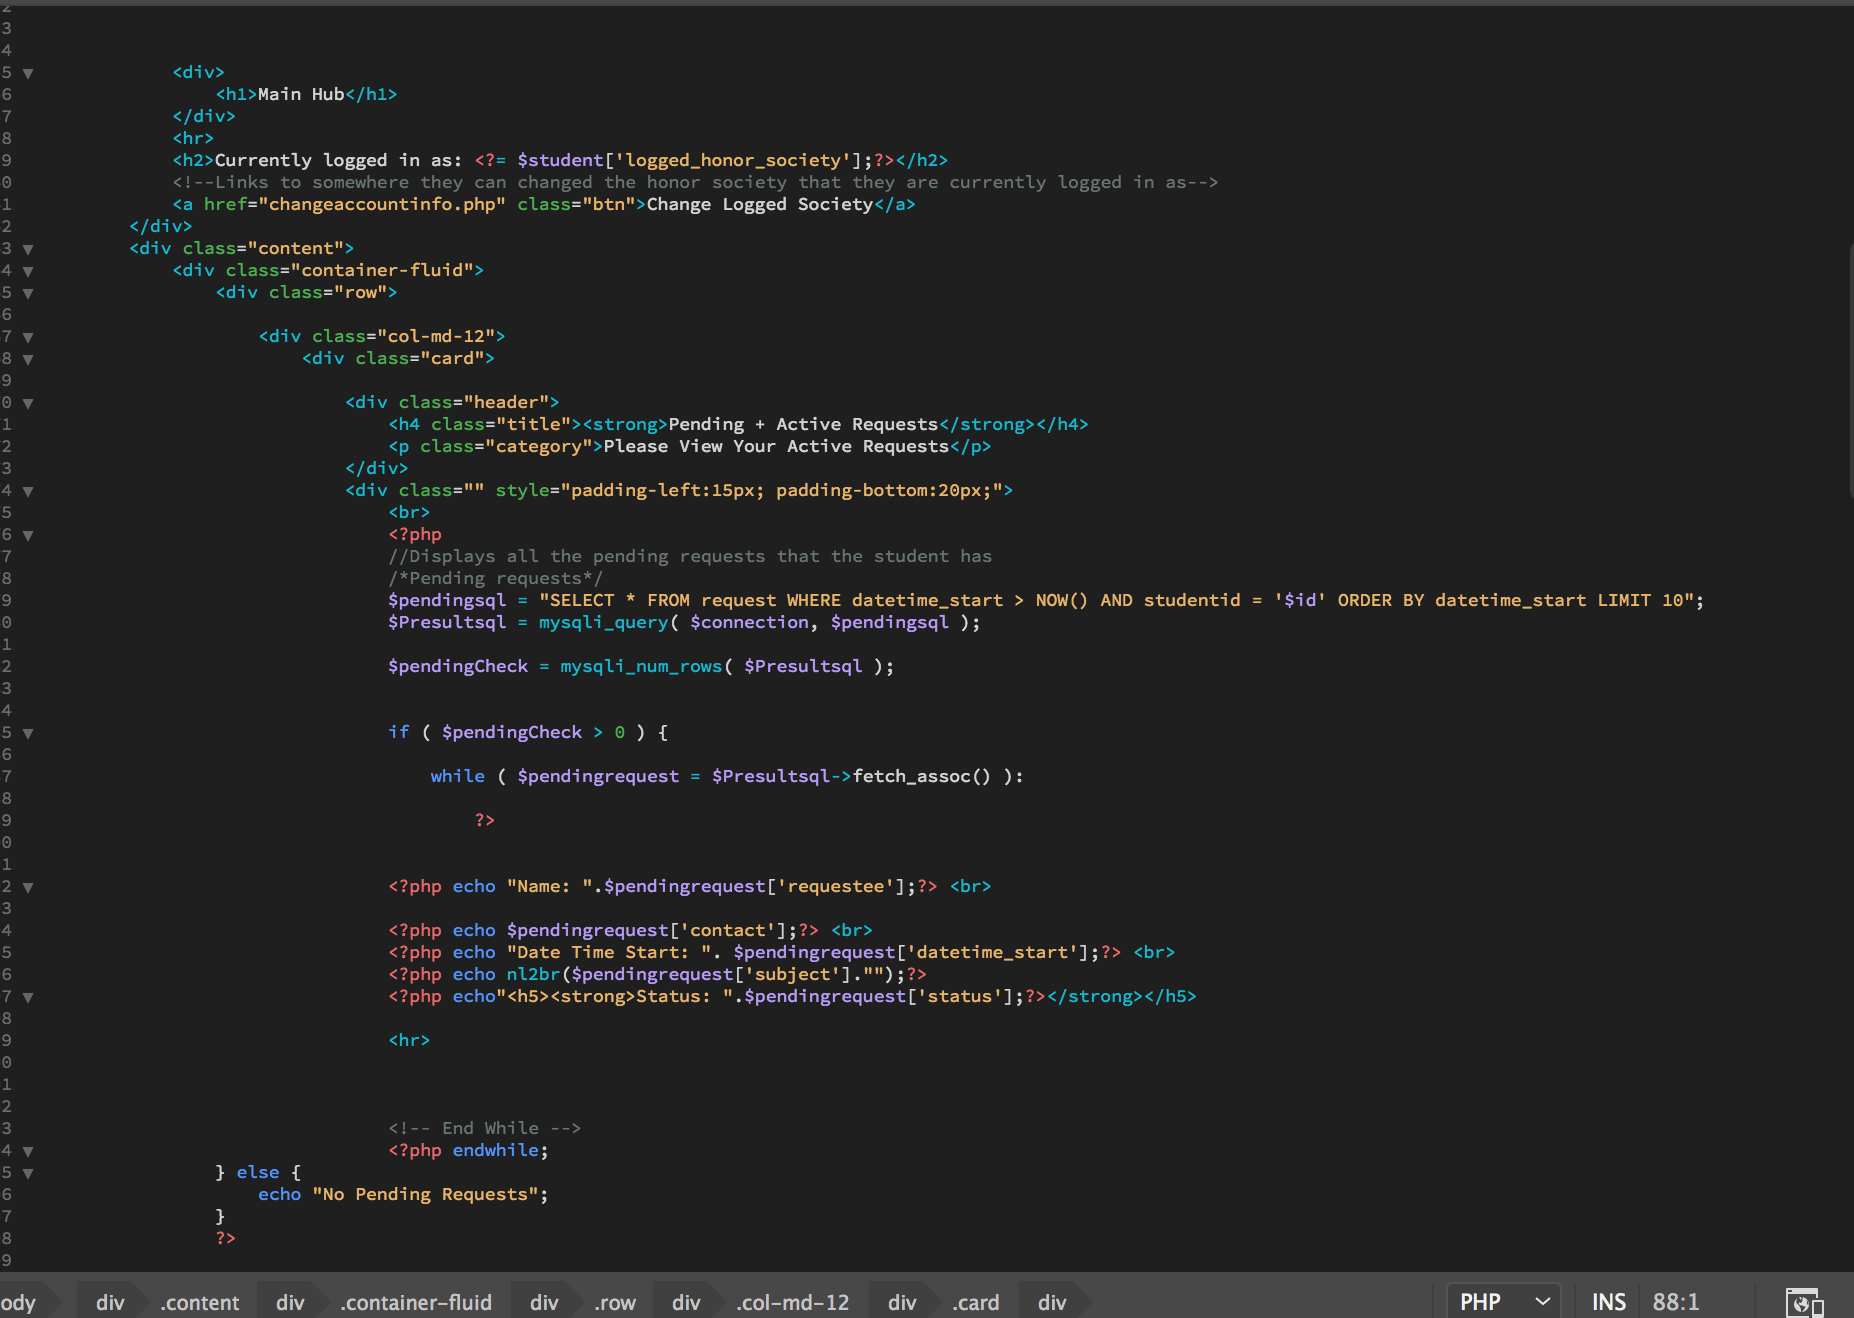Select the .content tag in tag selector

pyautogui.click(x=200, y=1302)
